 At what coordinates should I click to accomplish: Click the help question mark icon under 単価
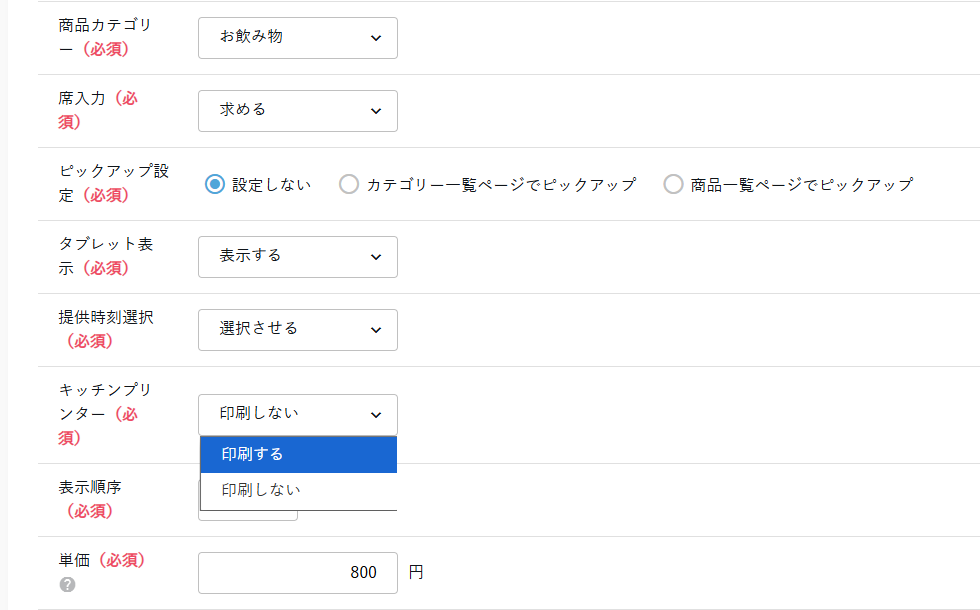[67, 585]
